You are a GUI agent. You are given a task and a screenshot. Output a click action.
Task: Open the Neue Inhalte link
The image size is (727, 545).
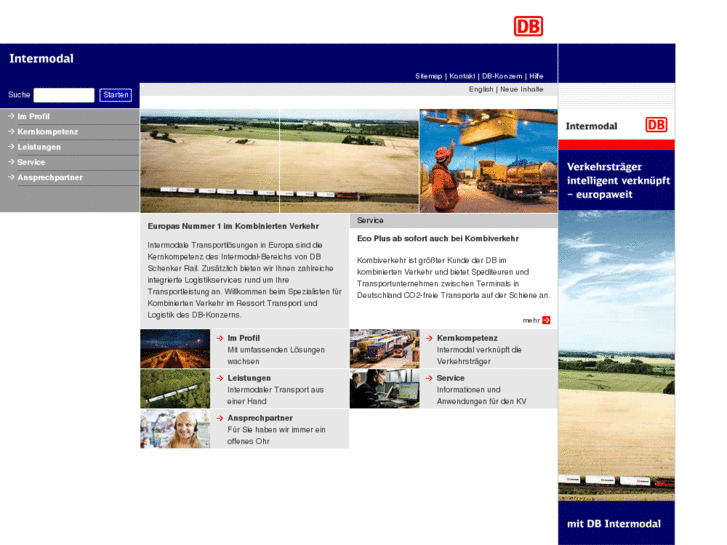[522, 89]
